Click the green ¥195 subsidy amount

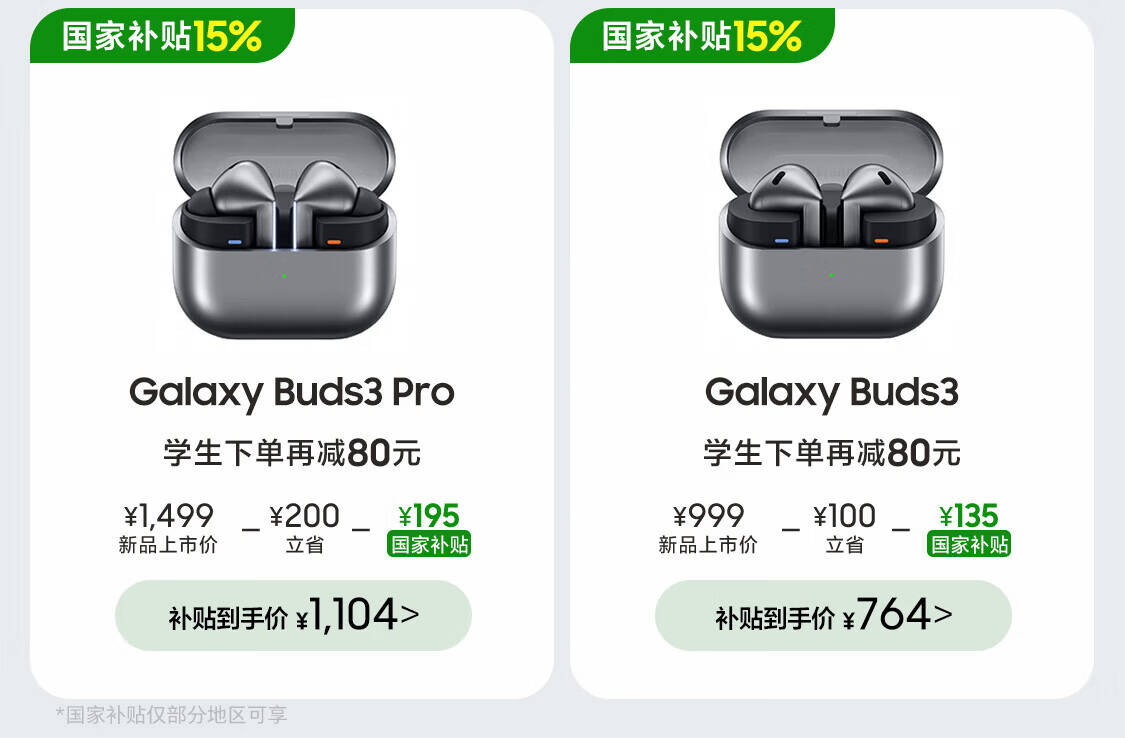(x=429, y=516)
